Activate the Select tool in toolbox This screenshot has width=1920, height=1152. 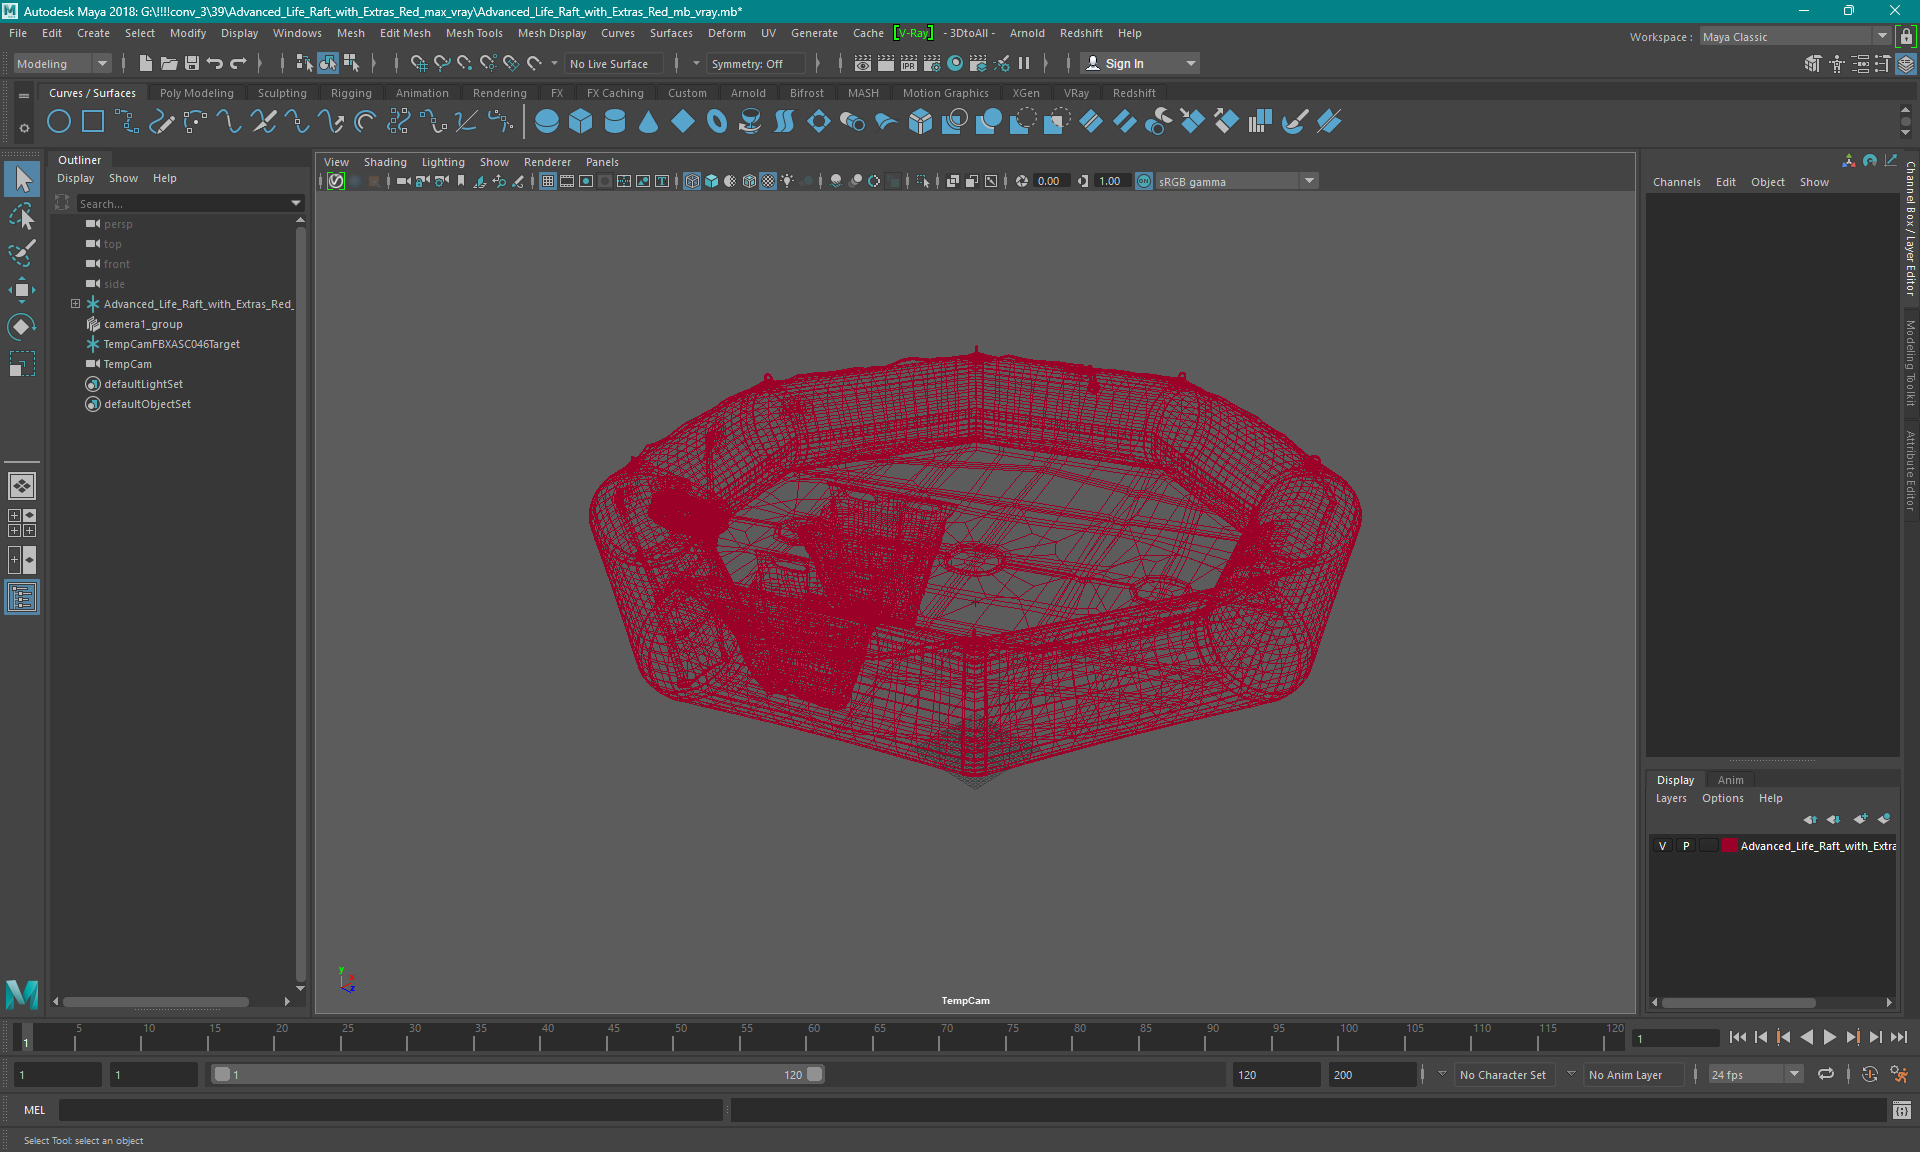click(22, 180)
